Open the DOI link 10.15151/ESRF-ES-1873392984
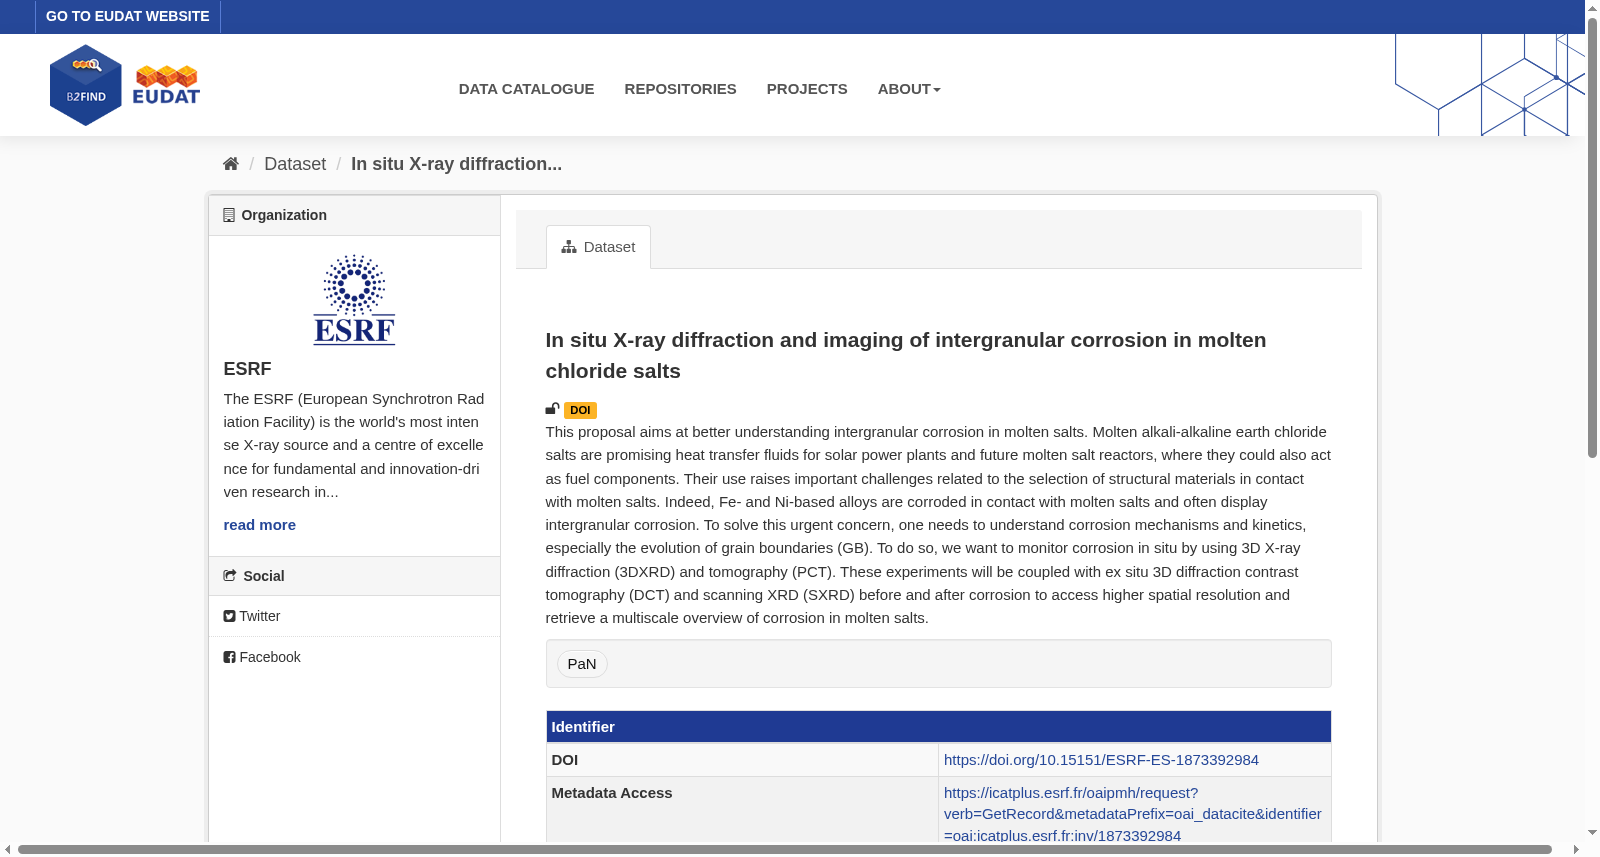Screen dimensions: 1600x857 [1101, 760]
